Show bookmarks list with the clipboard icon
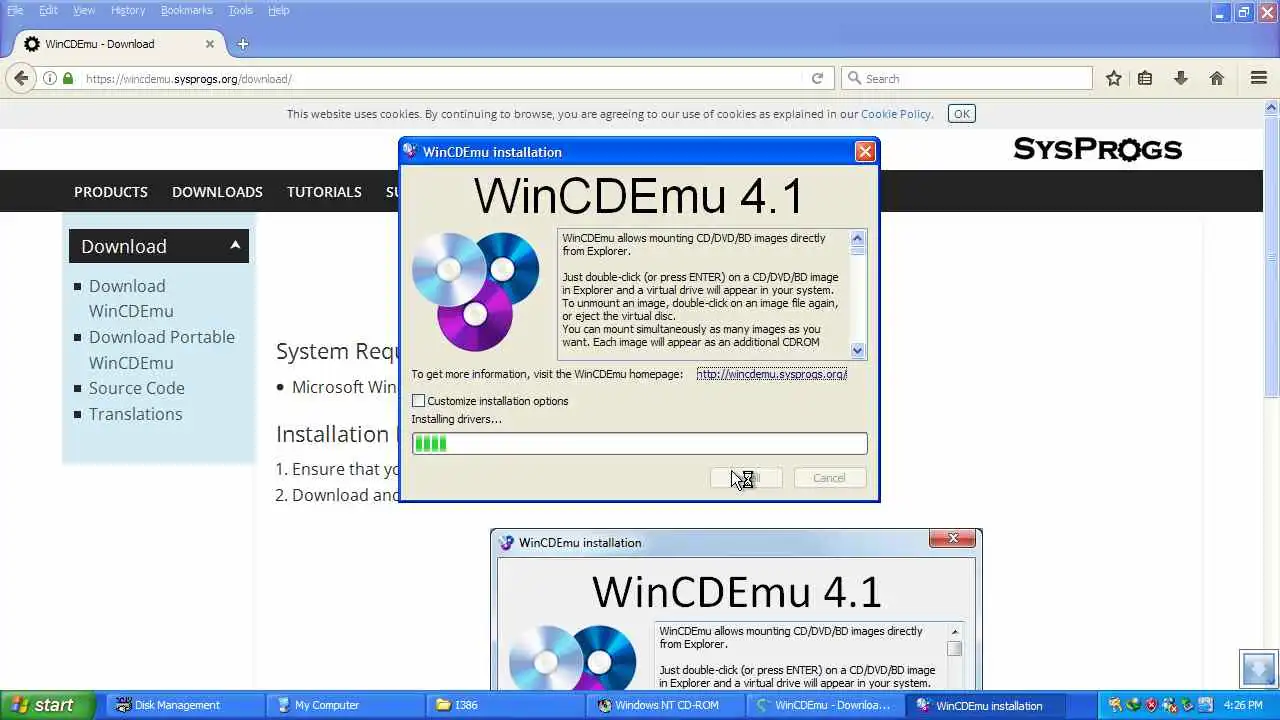Screen dimensions: 1280x720 click(1145, 78)
